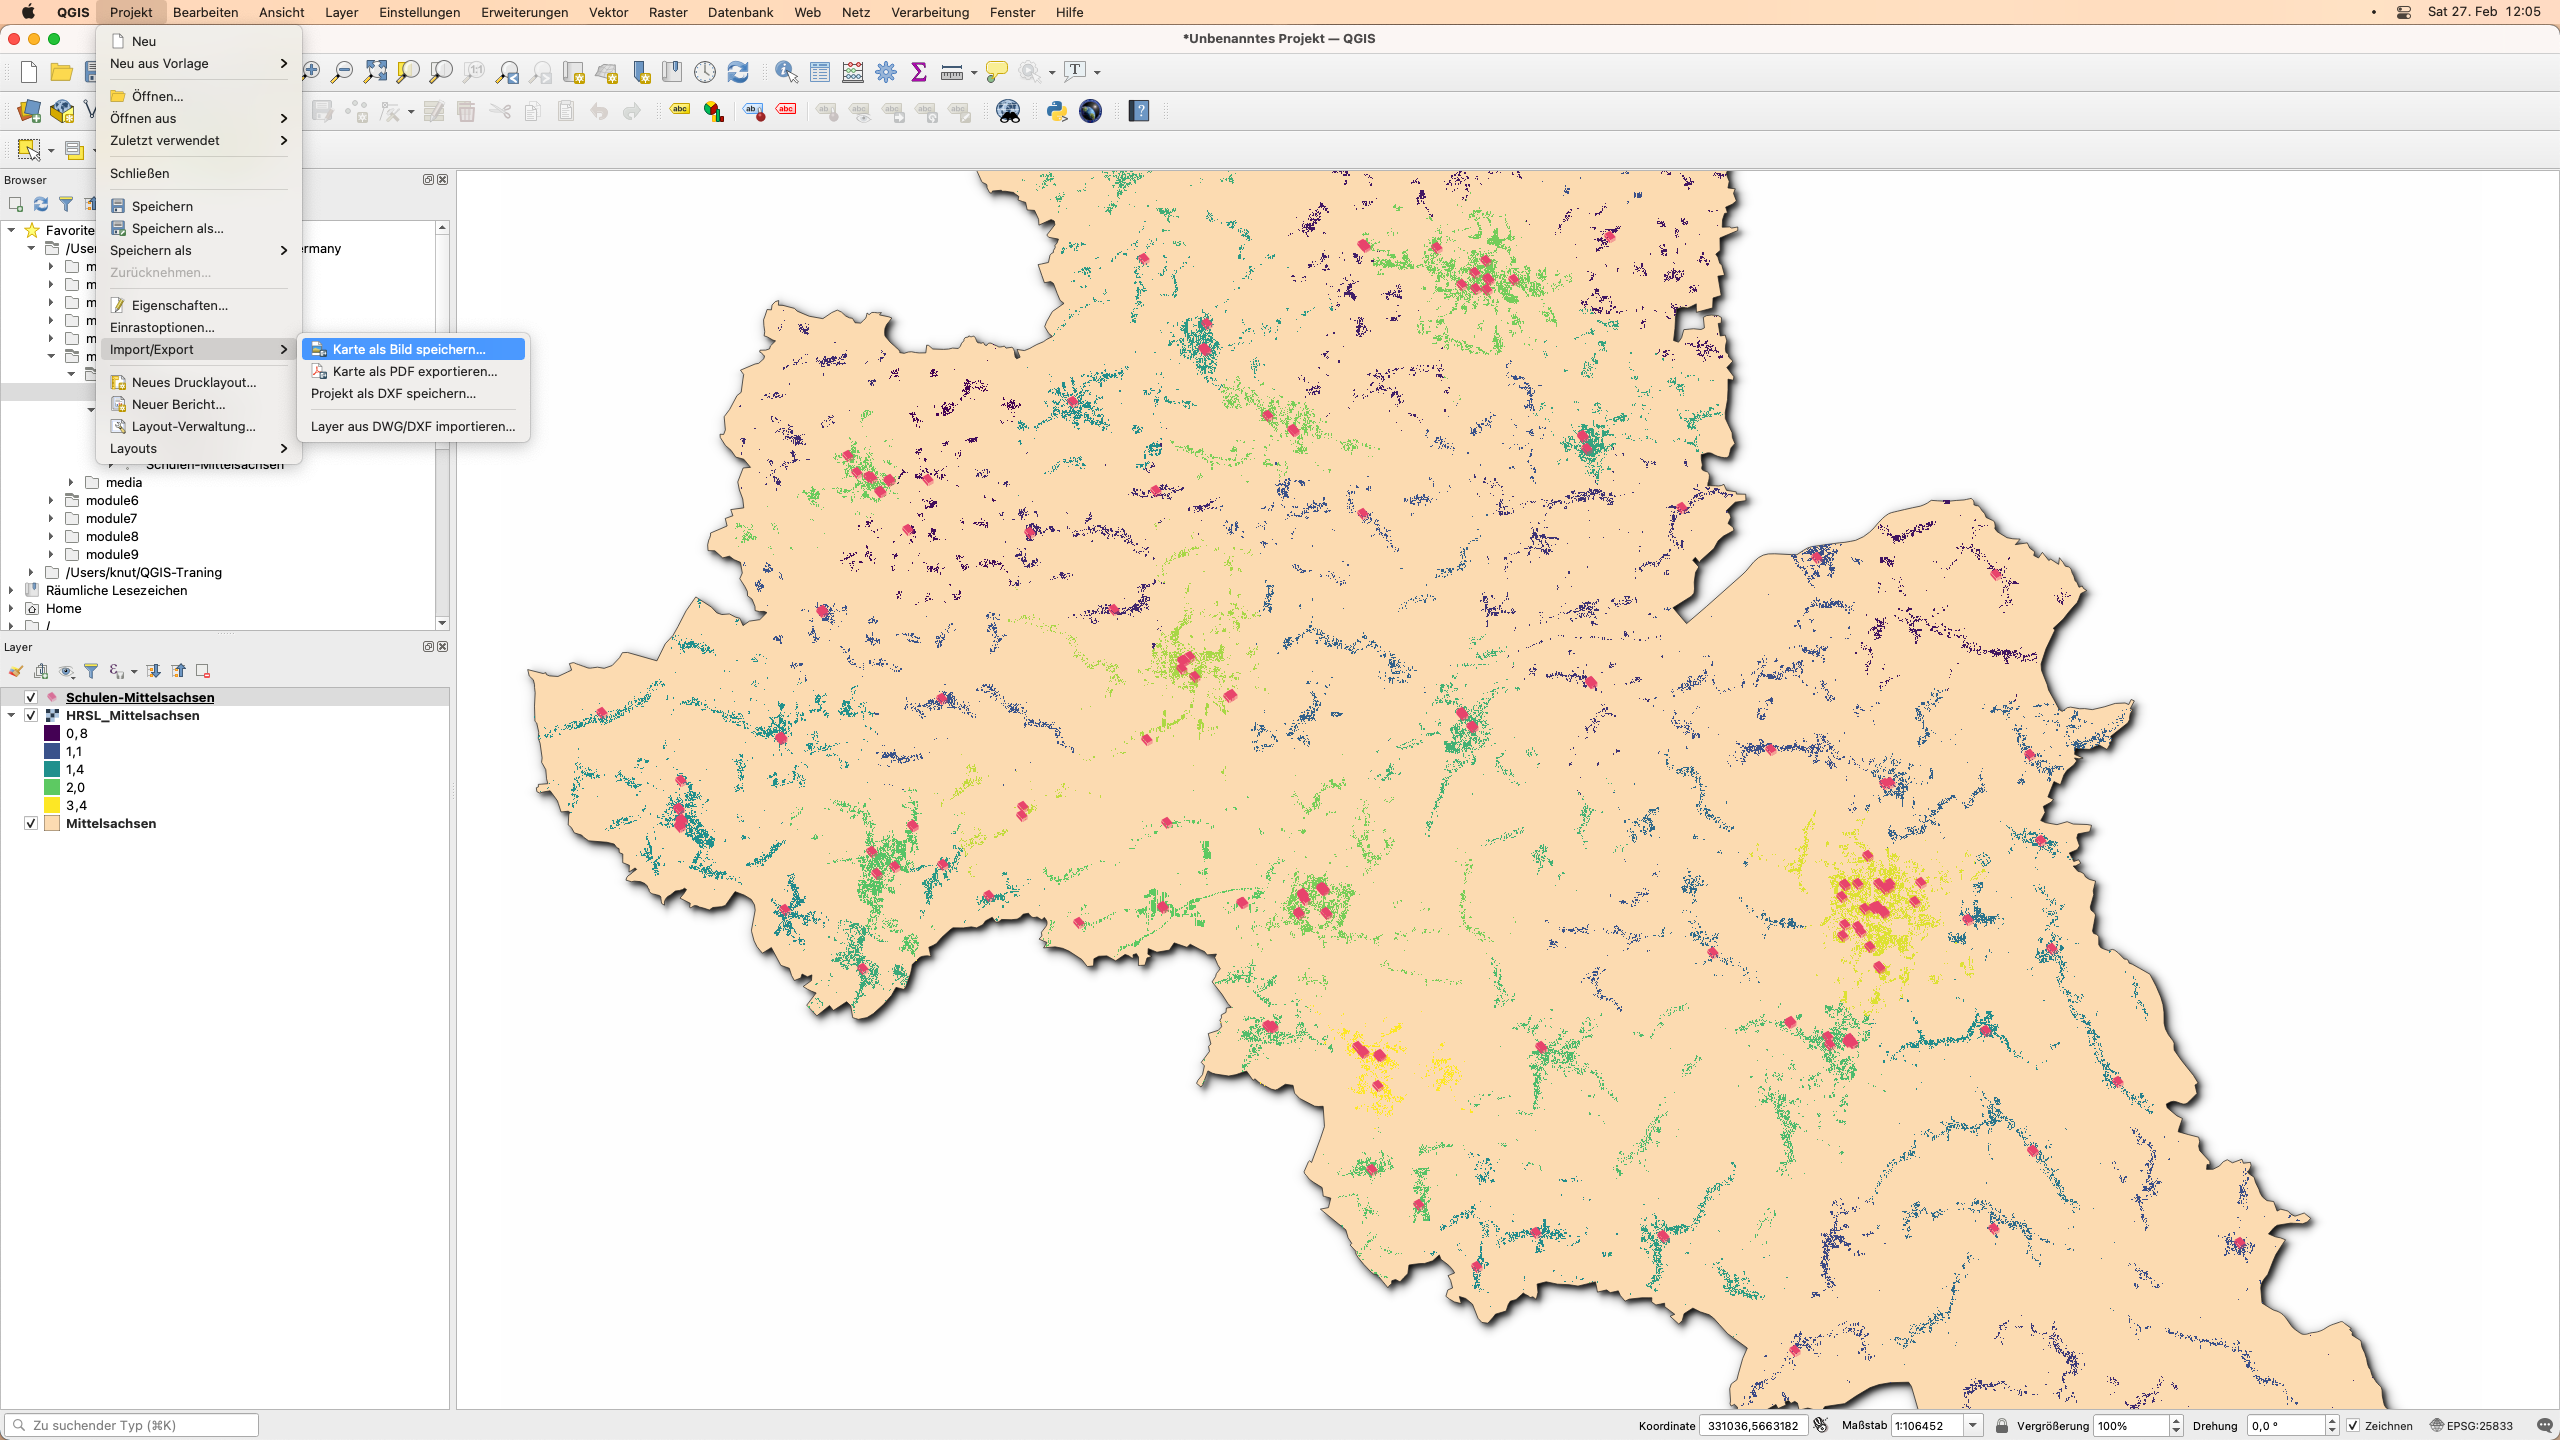2560x1440 pixels.
Task: Toggle the Zeichnen render checkbox
Action: tap(2353, 1425)
